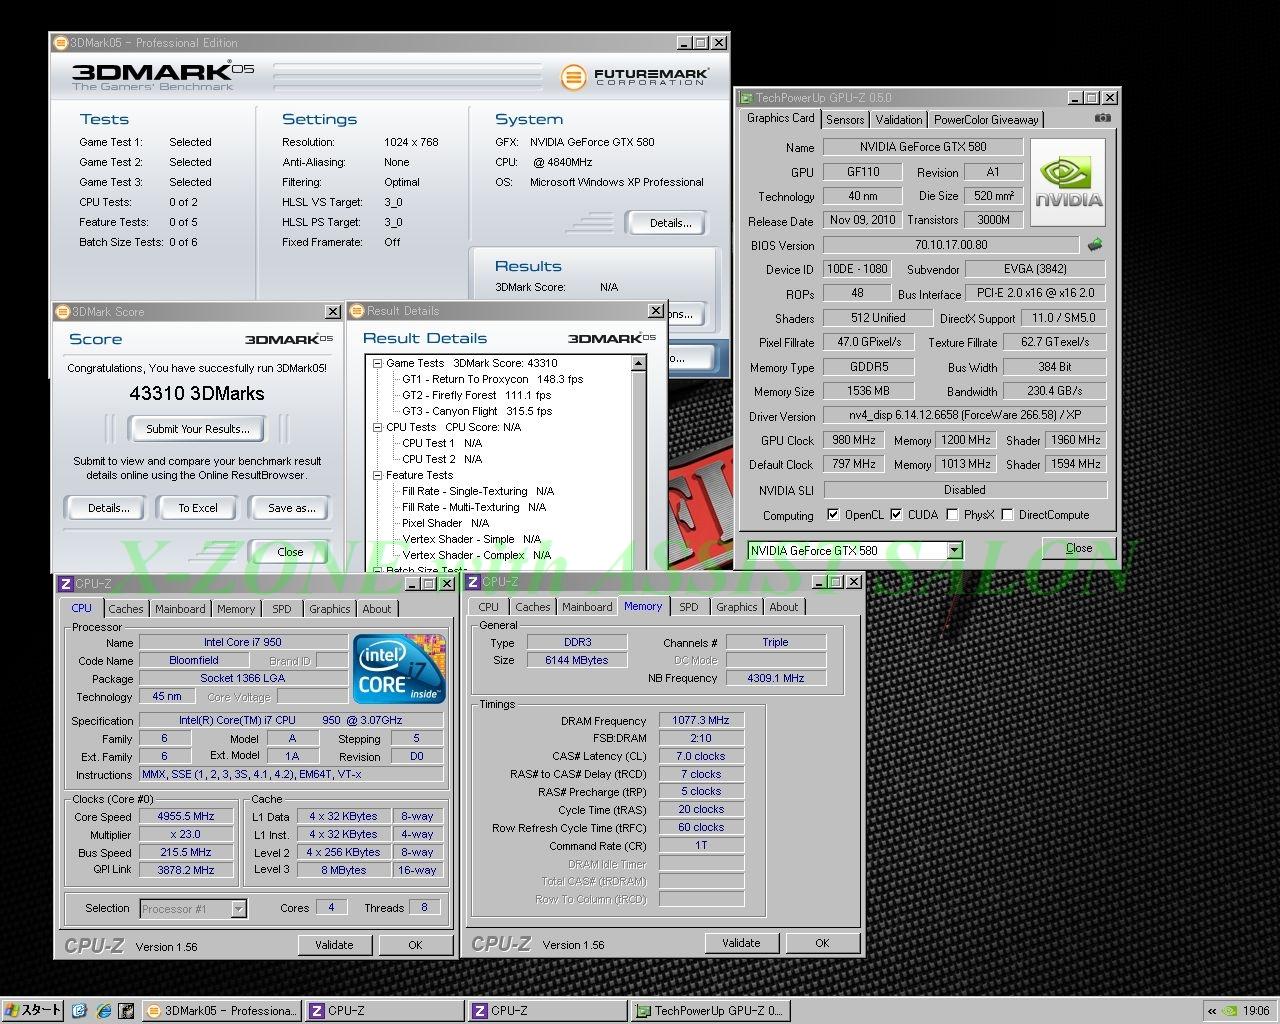Image resolution: width=1280 pixels, height=1024 pixels.
Task: Click the GPU Name field showing NVIDIA GeForce GTX 580
Action: pos(922,147)
